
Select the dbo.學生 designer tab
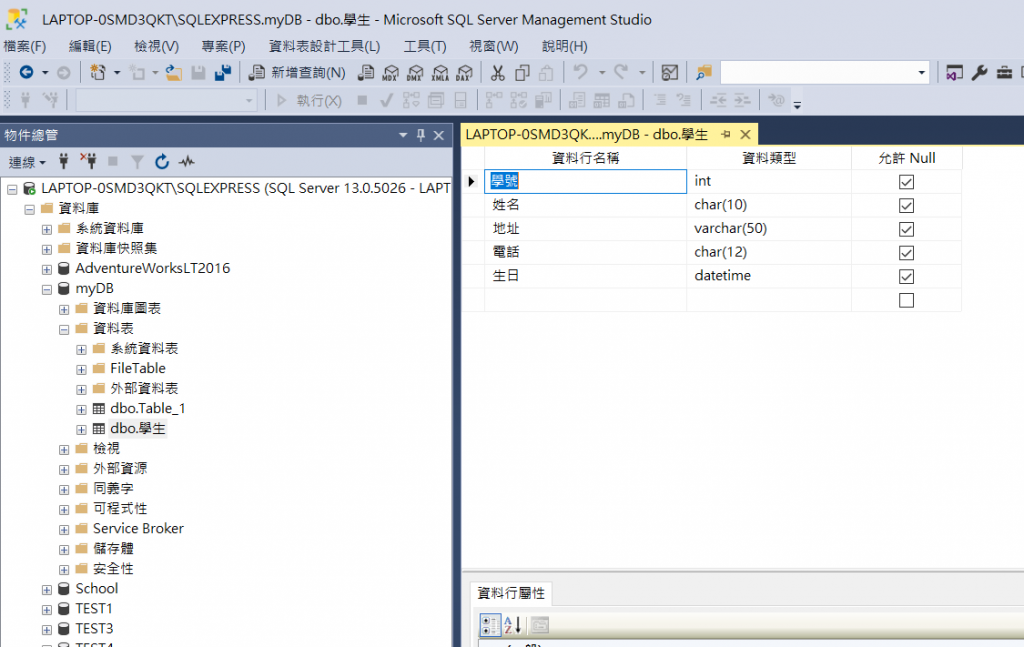coord(586,134)
